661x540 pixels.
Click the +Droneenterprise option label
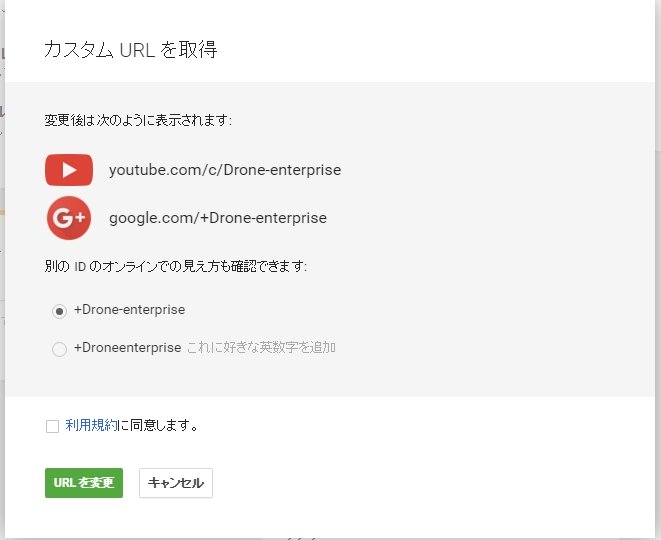coord(128,348)
